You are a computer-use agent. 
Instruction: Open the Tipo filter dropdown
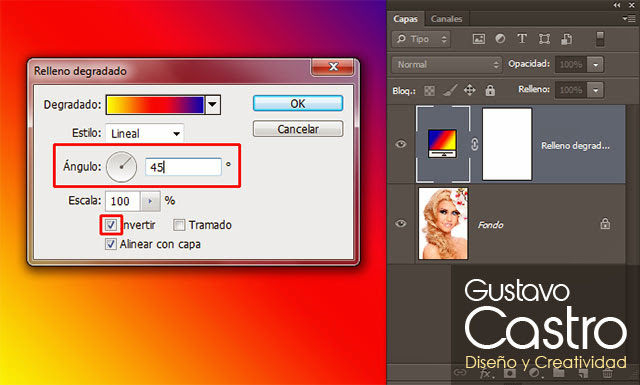421,39
